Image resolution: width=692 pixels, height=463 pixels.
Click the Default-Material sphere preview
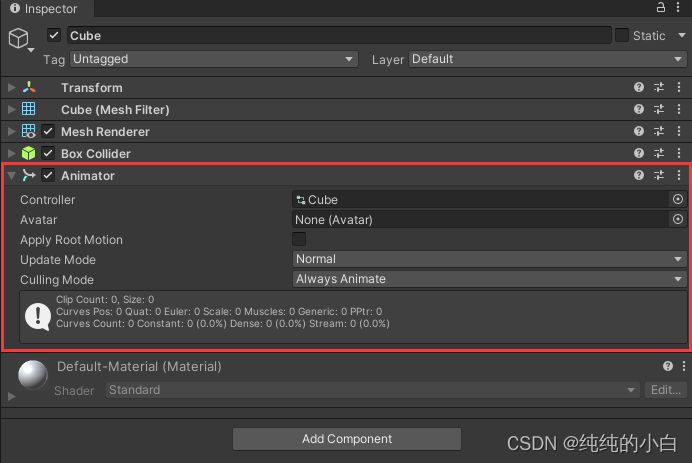click(33, 375)
